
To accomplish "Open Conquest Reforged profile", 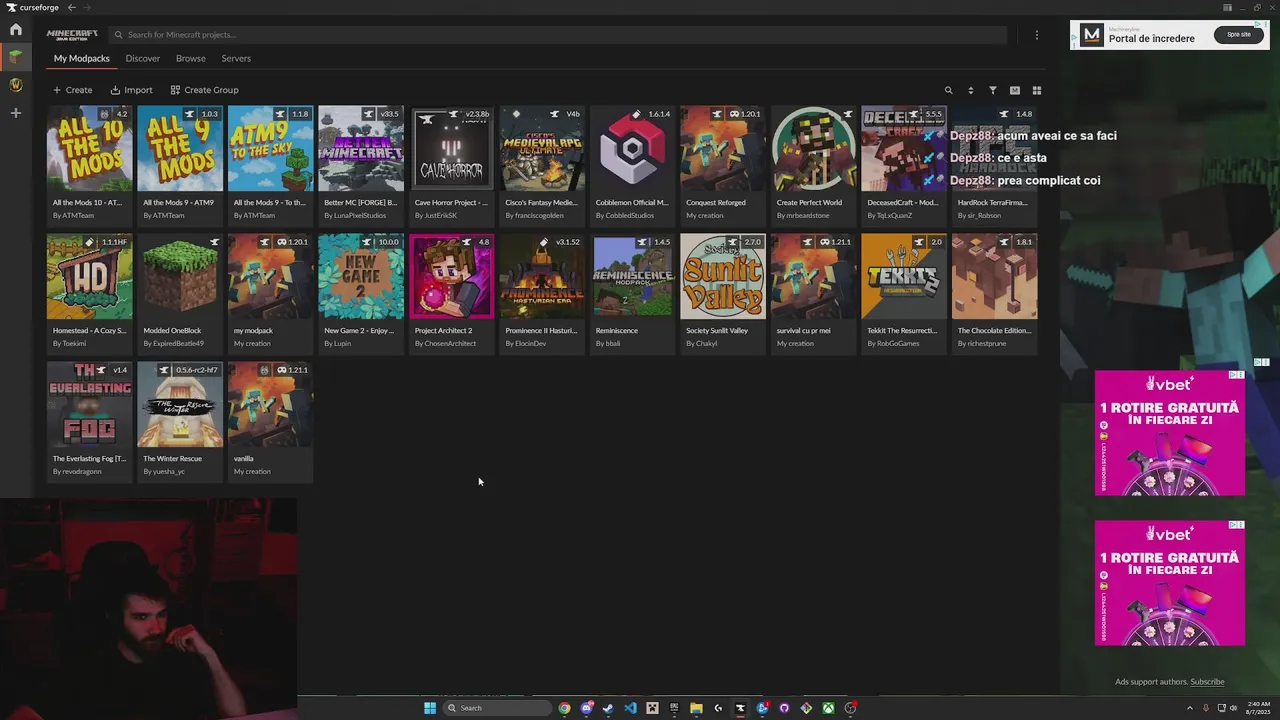I will coord(723,165).
